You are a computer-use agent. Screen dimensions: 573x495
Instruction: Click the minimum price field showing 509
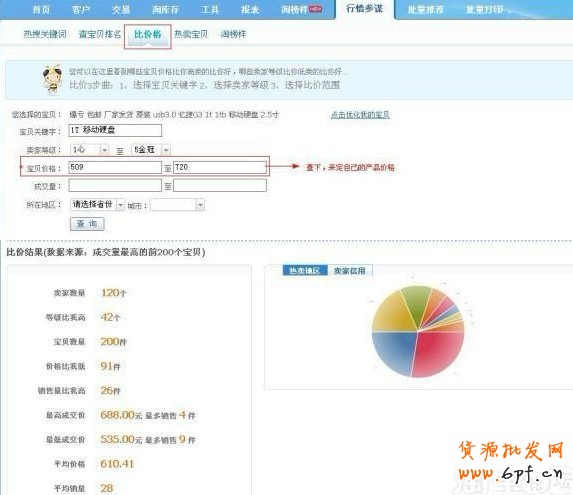(x=115, y=167)
